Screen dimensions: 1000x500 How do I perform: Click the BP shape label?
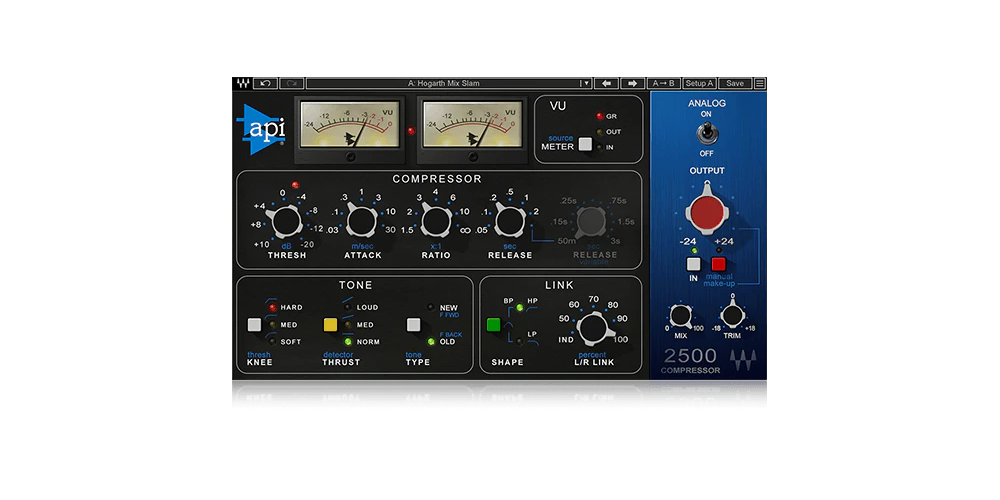tap(508, 300)
